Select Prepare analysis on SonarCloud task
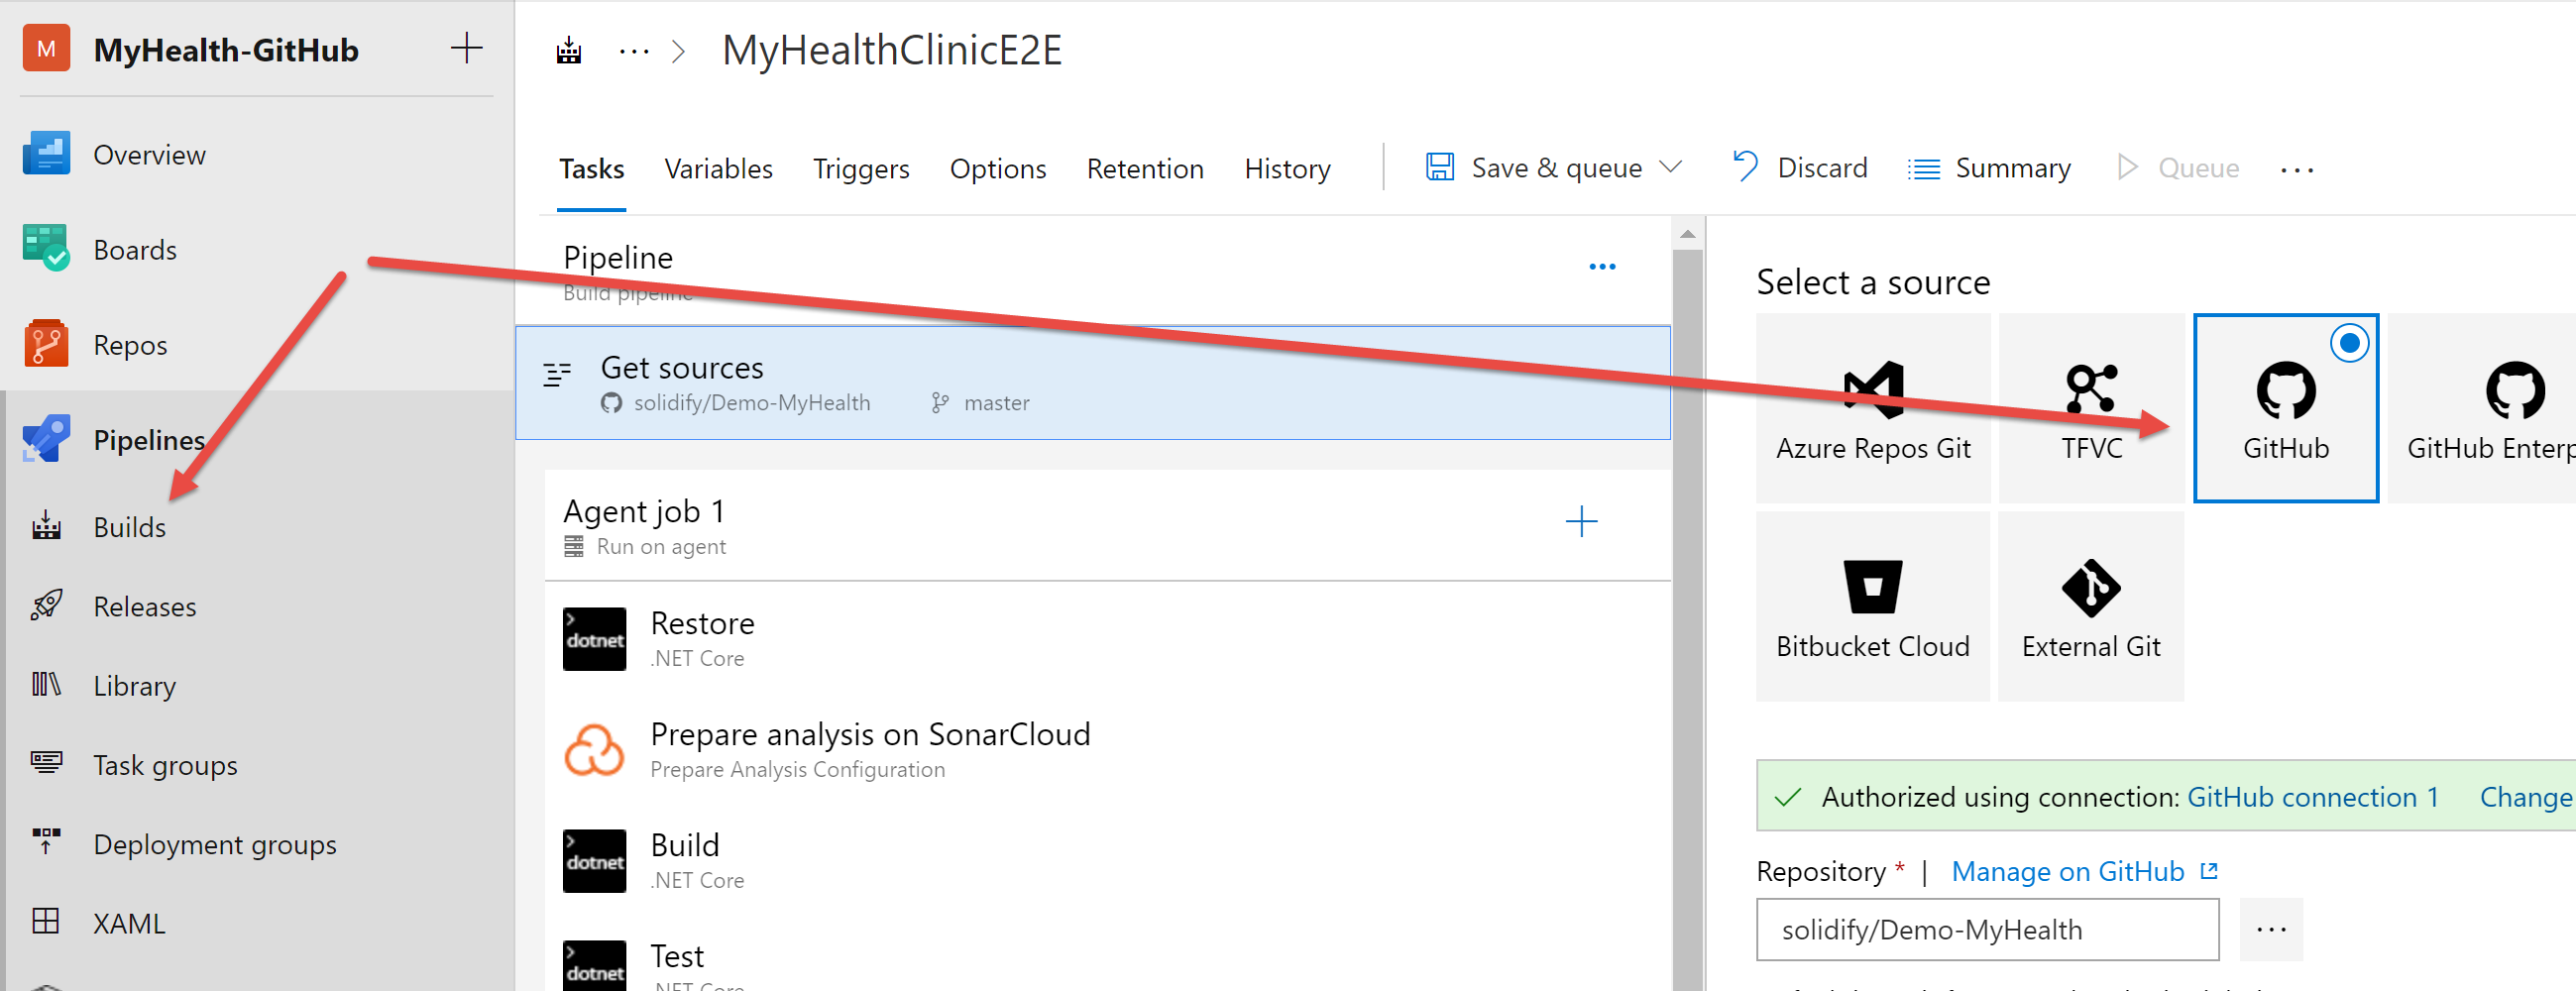Image resolution: width=2576 pixels, height=991 pixels. [x=1107, y=749]
